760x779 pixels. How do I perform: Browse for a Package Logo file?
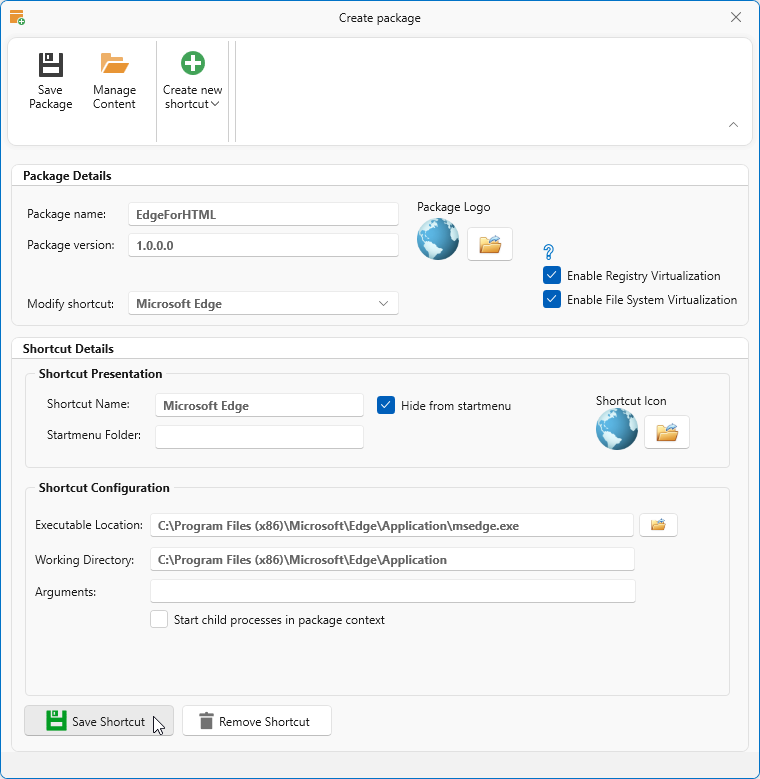coord(489,244)
